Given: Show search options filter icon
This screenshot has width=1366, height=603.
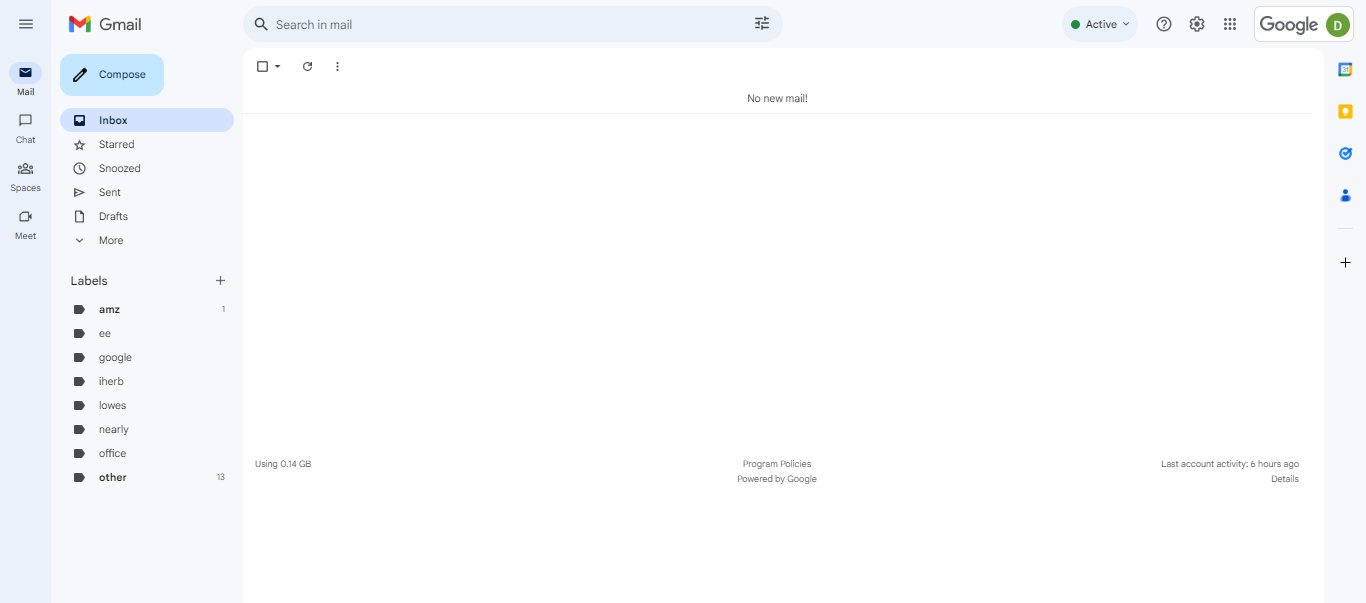Looking at the screenshot, I should tap(762, 24).
